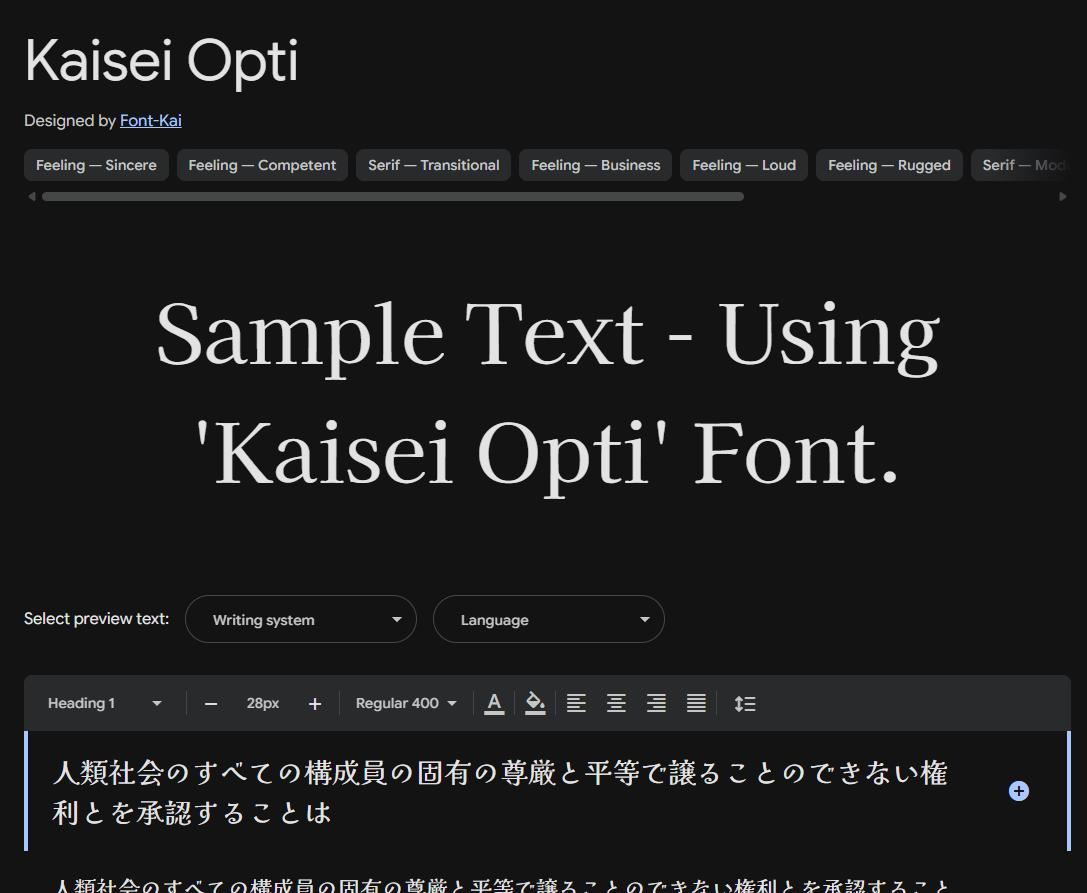Click the Kaisei Opti font title
1087x893 pixels.
click(x=162, y=61)
